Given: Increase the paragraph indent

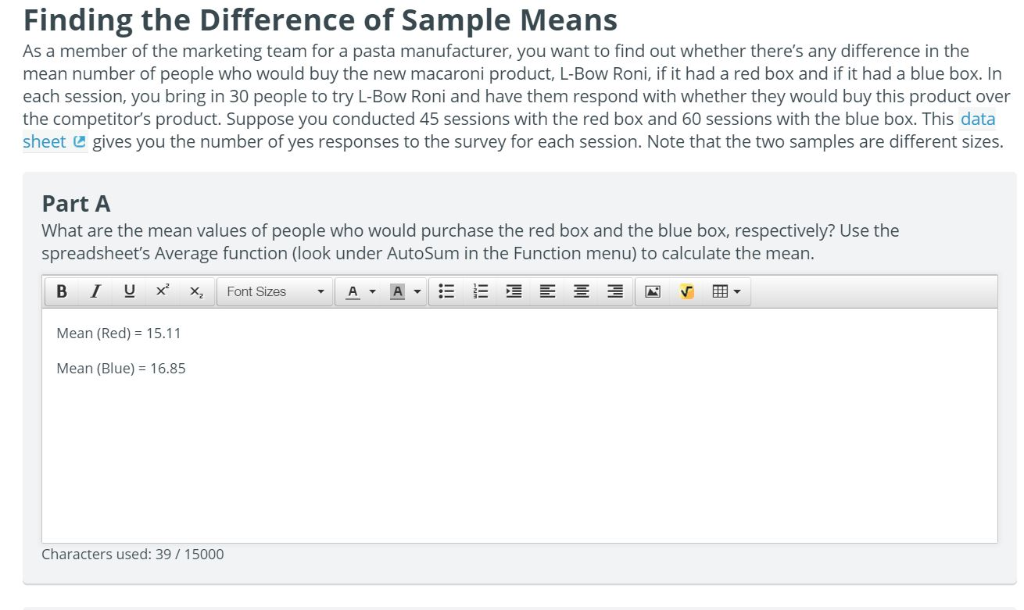Looking at the screenshot, I should [513, 291].
